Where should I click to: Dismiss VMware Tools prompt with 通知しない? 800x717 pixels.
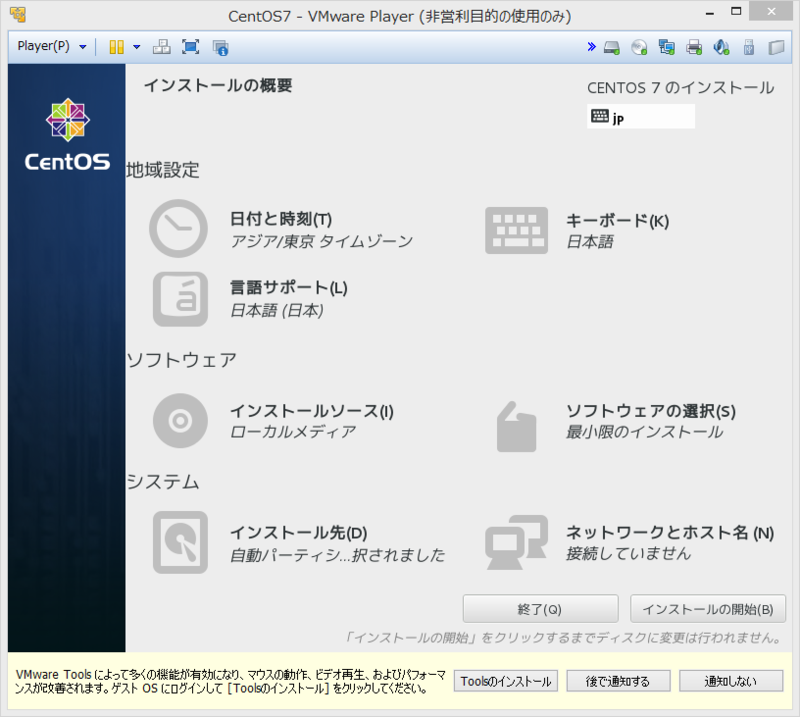729,680
